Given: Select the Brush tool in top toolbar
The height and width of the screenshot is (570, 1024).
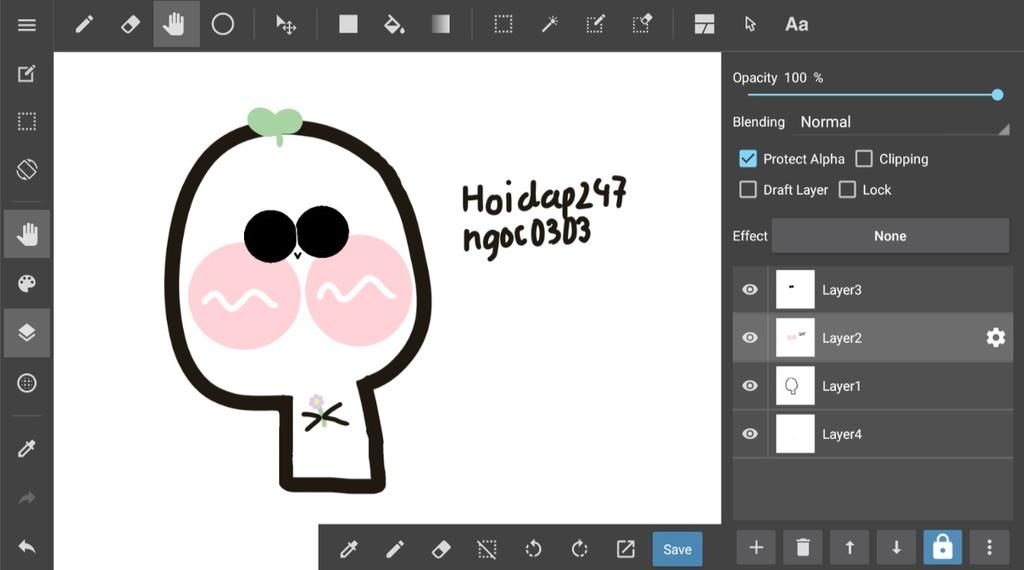Looking at the screenshot, I should 84,25.
